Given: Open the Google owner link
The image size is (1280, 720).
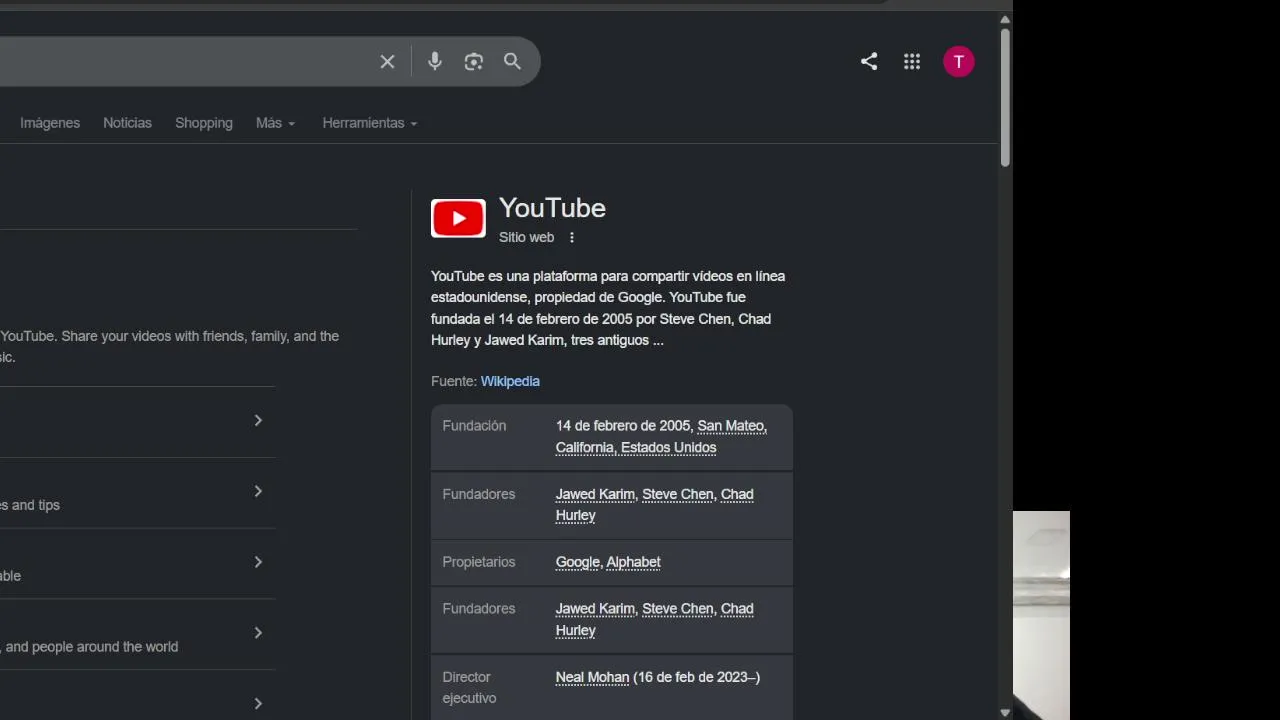Looking at the screenshot, I should coord(578,562).
